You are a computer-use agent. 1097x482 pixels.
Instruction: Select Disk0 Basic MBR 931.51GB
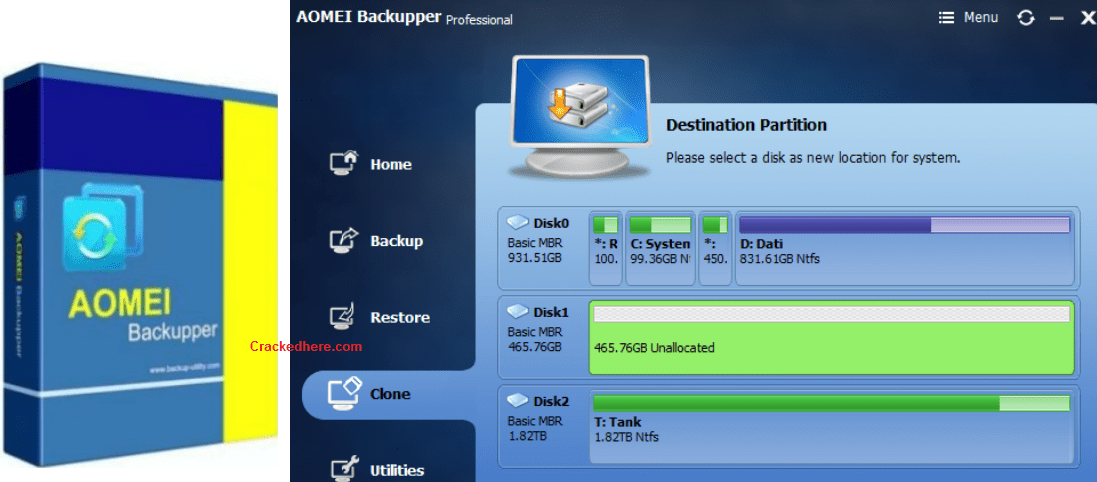pyautogui.click(x=542, y=248)
